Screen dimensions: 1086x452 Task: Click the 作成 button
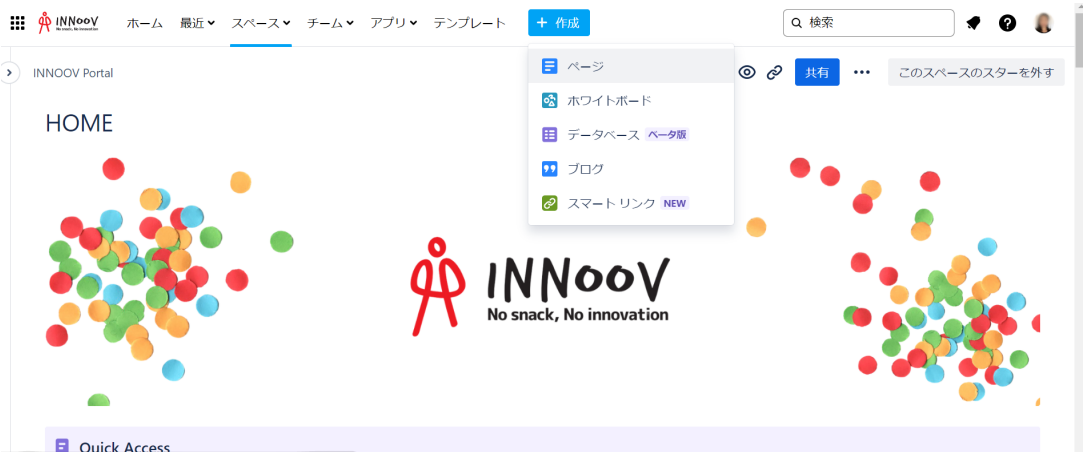559,23
